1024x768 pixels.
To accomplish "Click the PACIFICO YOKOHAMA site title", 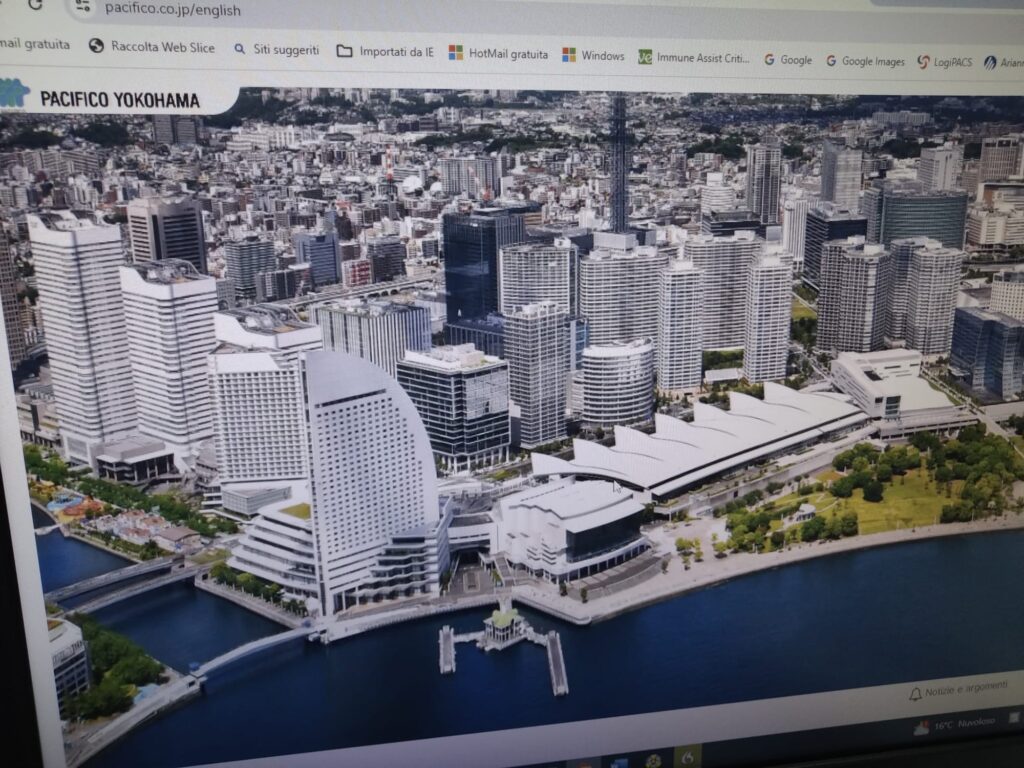I will click(x=120, y=100).
